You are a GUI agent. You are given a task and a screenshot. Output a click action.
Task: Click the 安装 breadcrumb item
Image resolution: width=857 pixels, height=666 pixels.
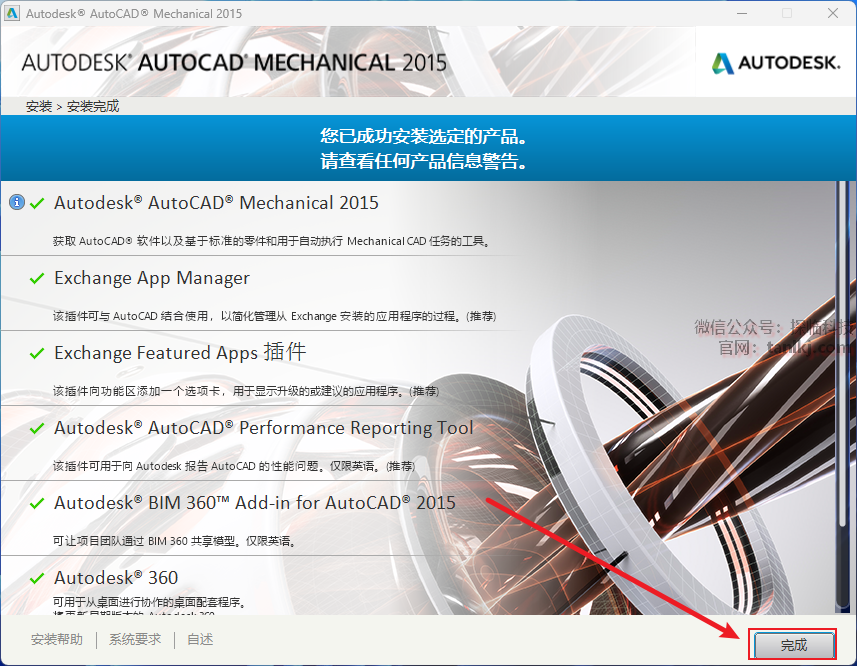coord(39,106)
